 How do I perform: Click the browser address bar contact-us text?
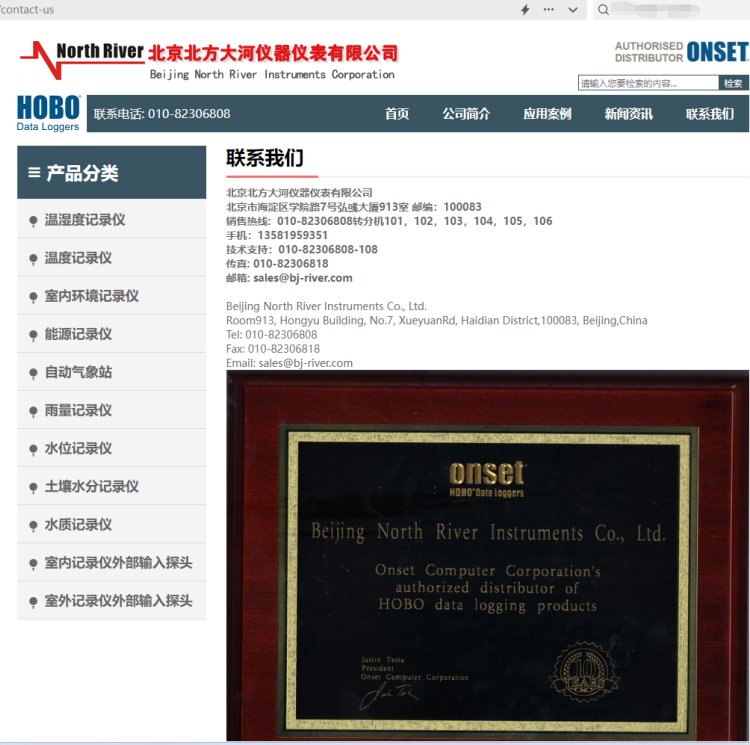pos(27,10)
